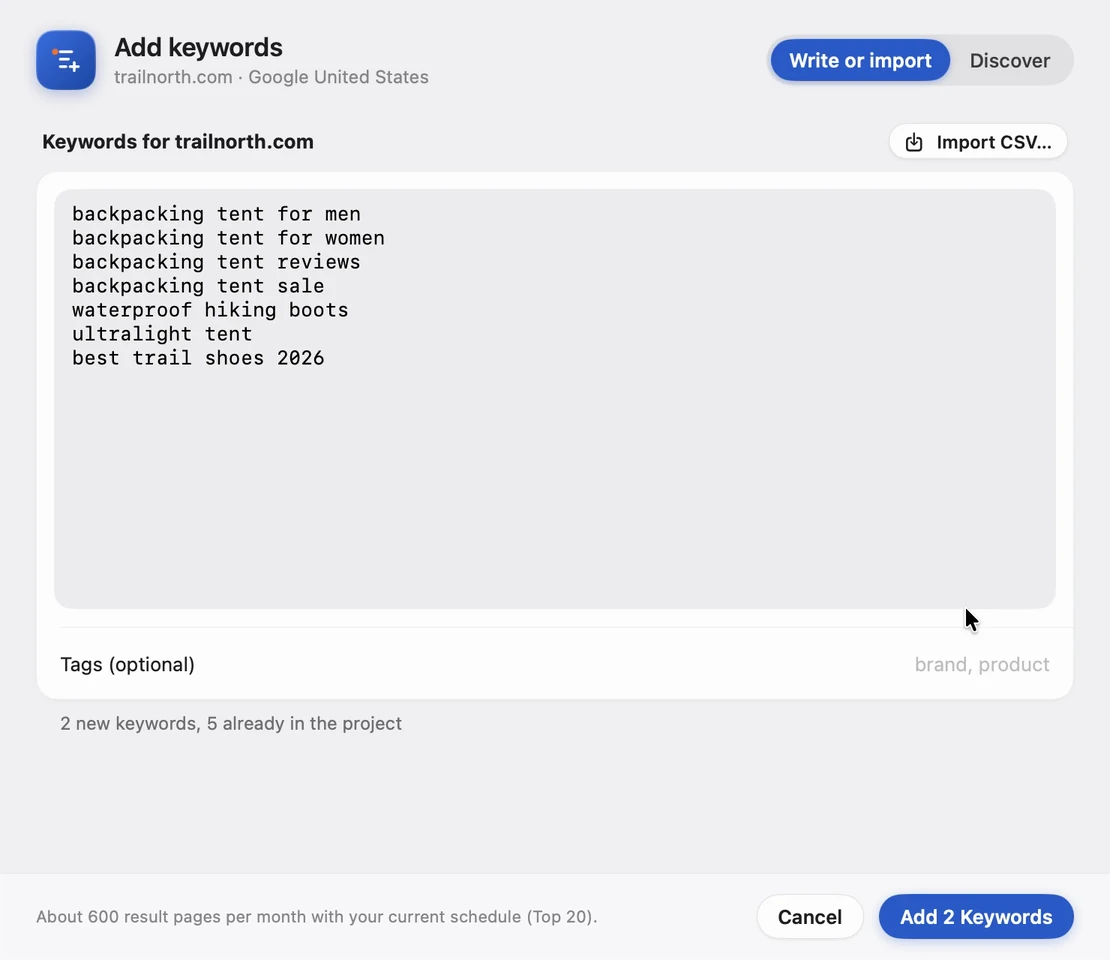This screenshot has height=960, width=1110.
Task: Click the Add keywords app icon
Action: pos(66,60)
